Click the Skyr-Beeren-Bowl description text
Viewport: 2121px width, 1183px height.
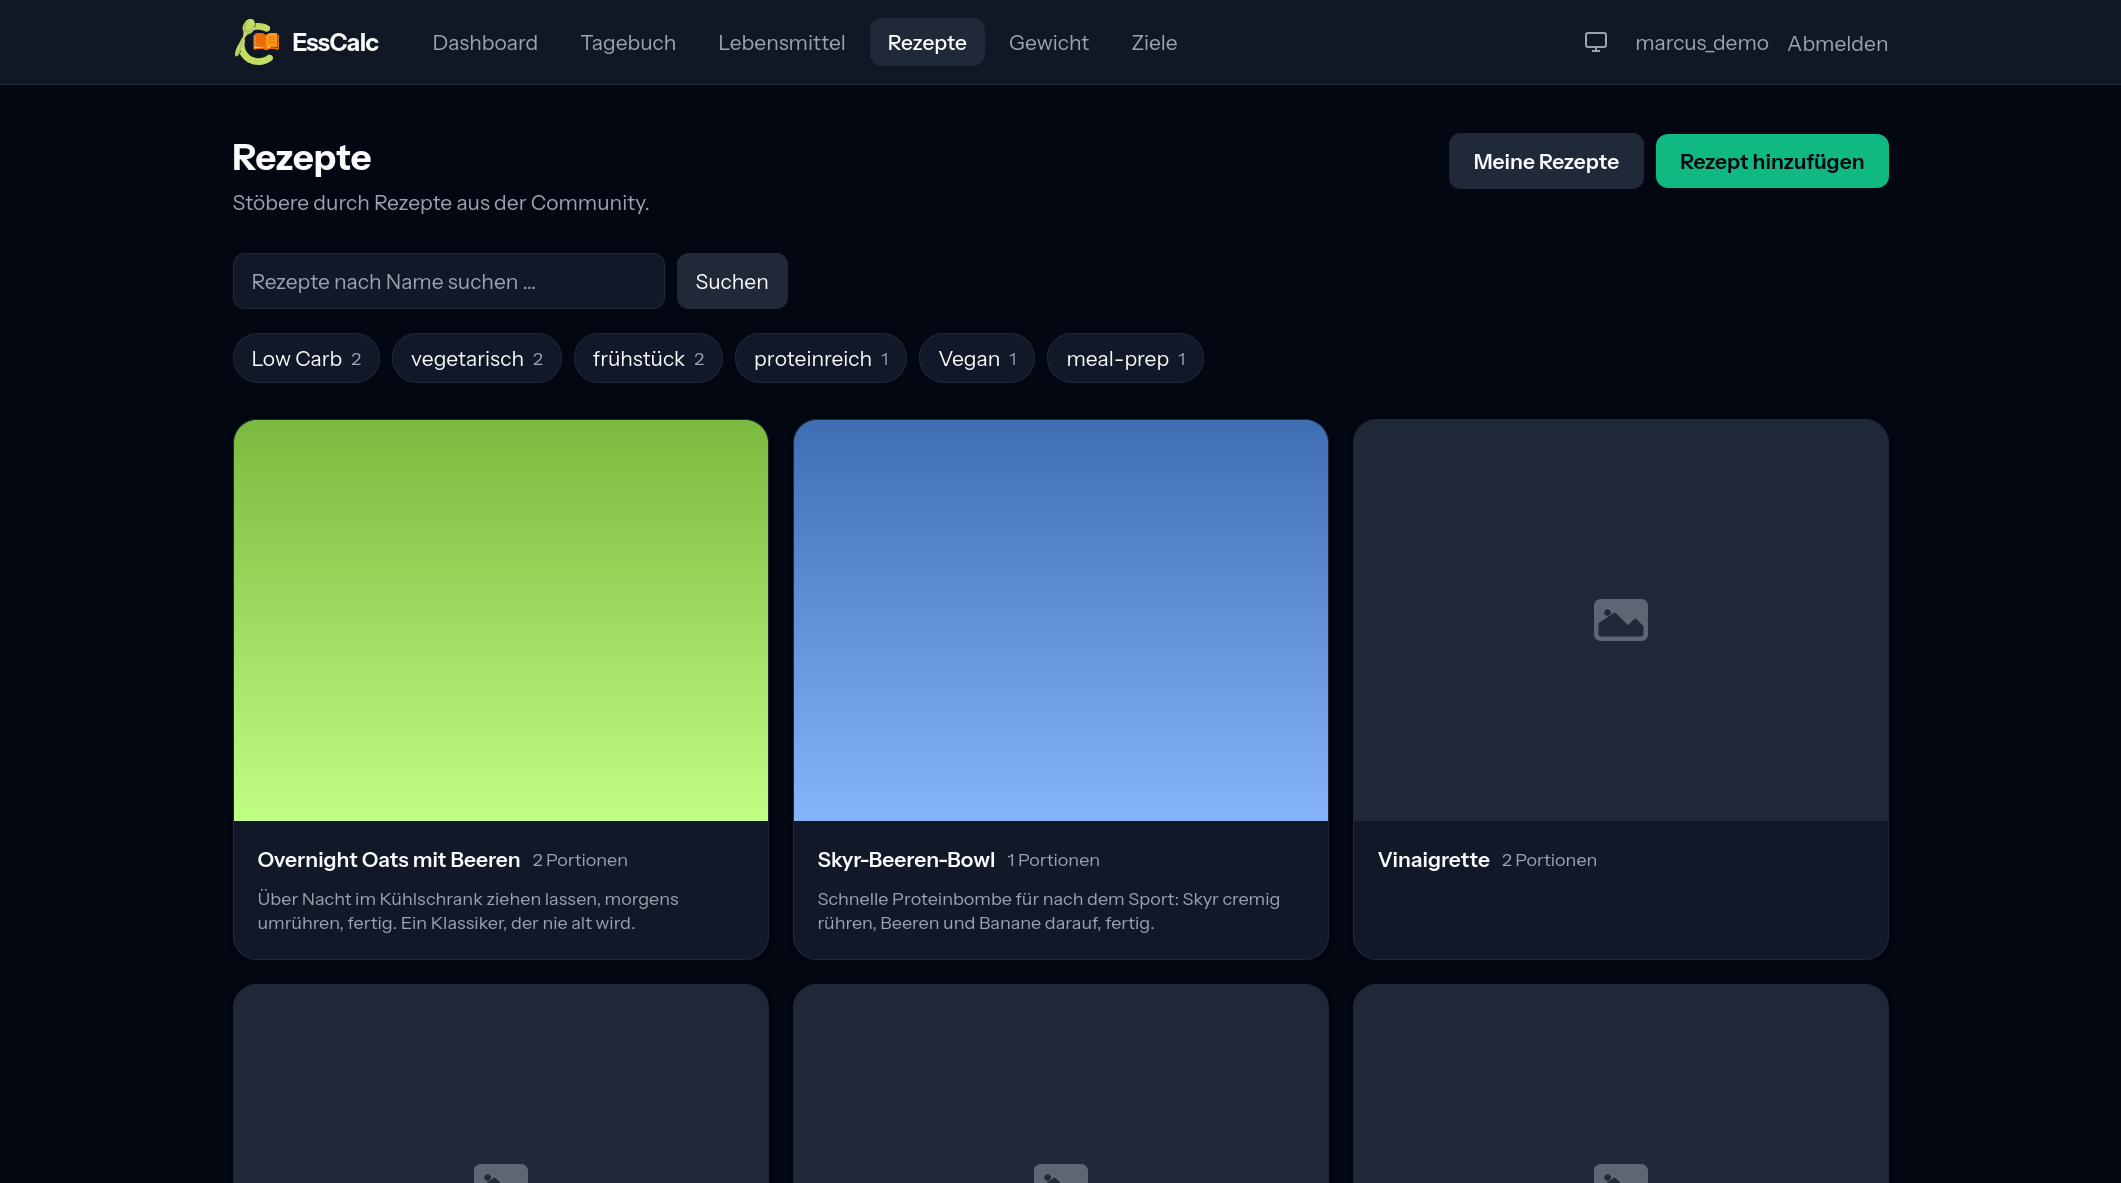tap(1048, 911)
